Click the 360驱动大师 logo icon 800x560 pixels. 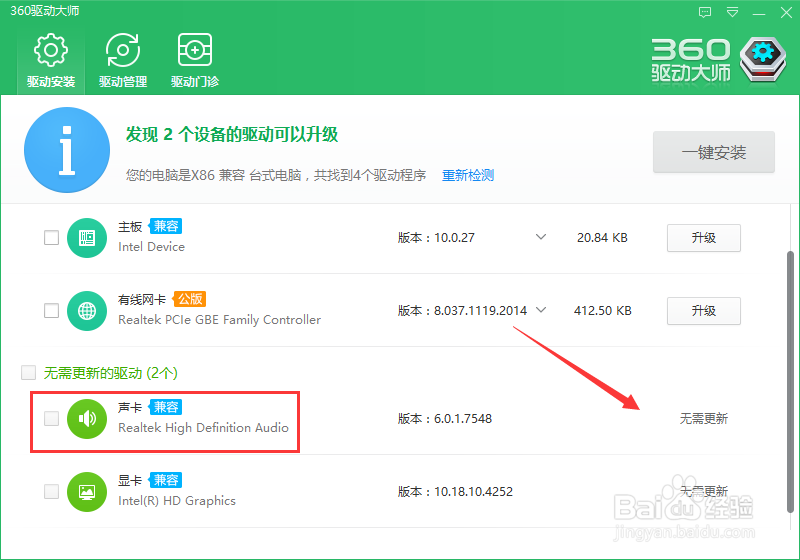(763, 59)
